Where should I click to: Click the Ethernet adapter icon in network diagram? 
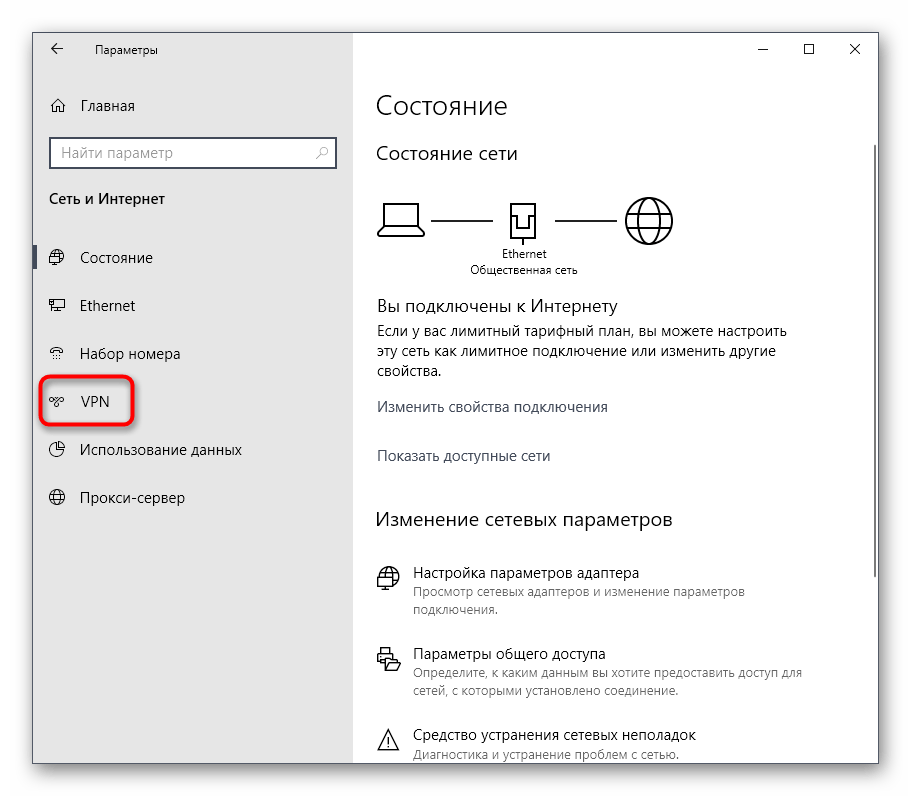coord(524,219)
